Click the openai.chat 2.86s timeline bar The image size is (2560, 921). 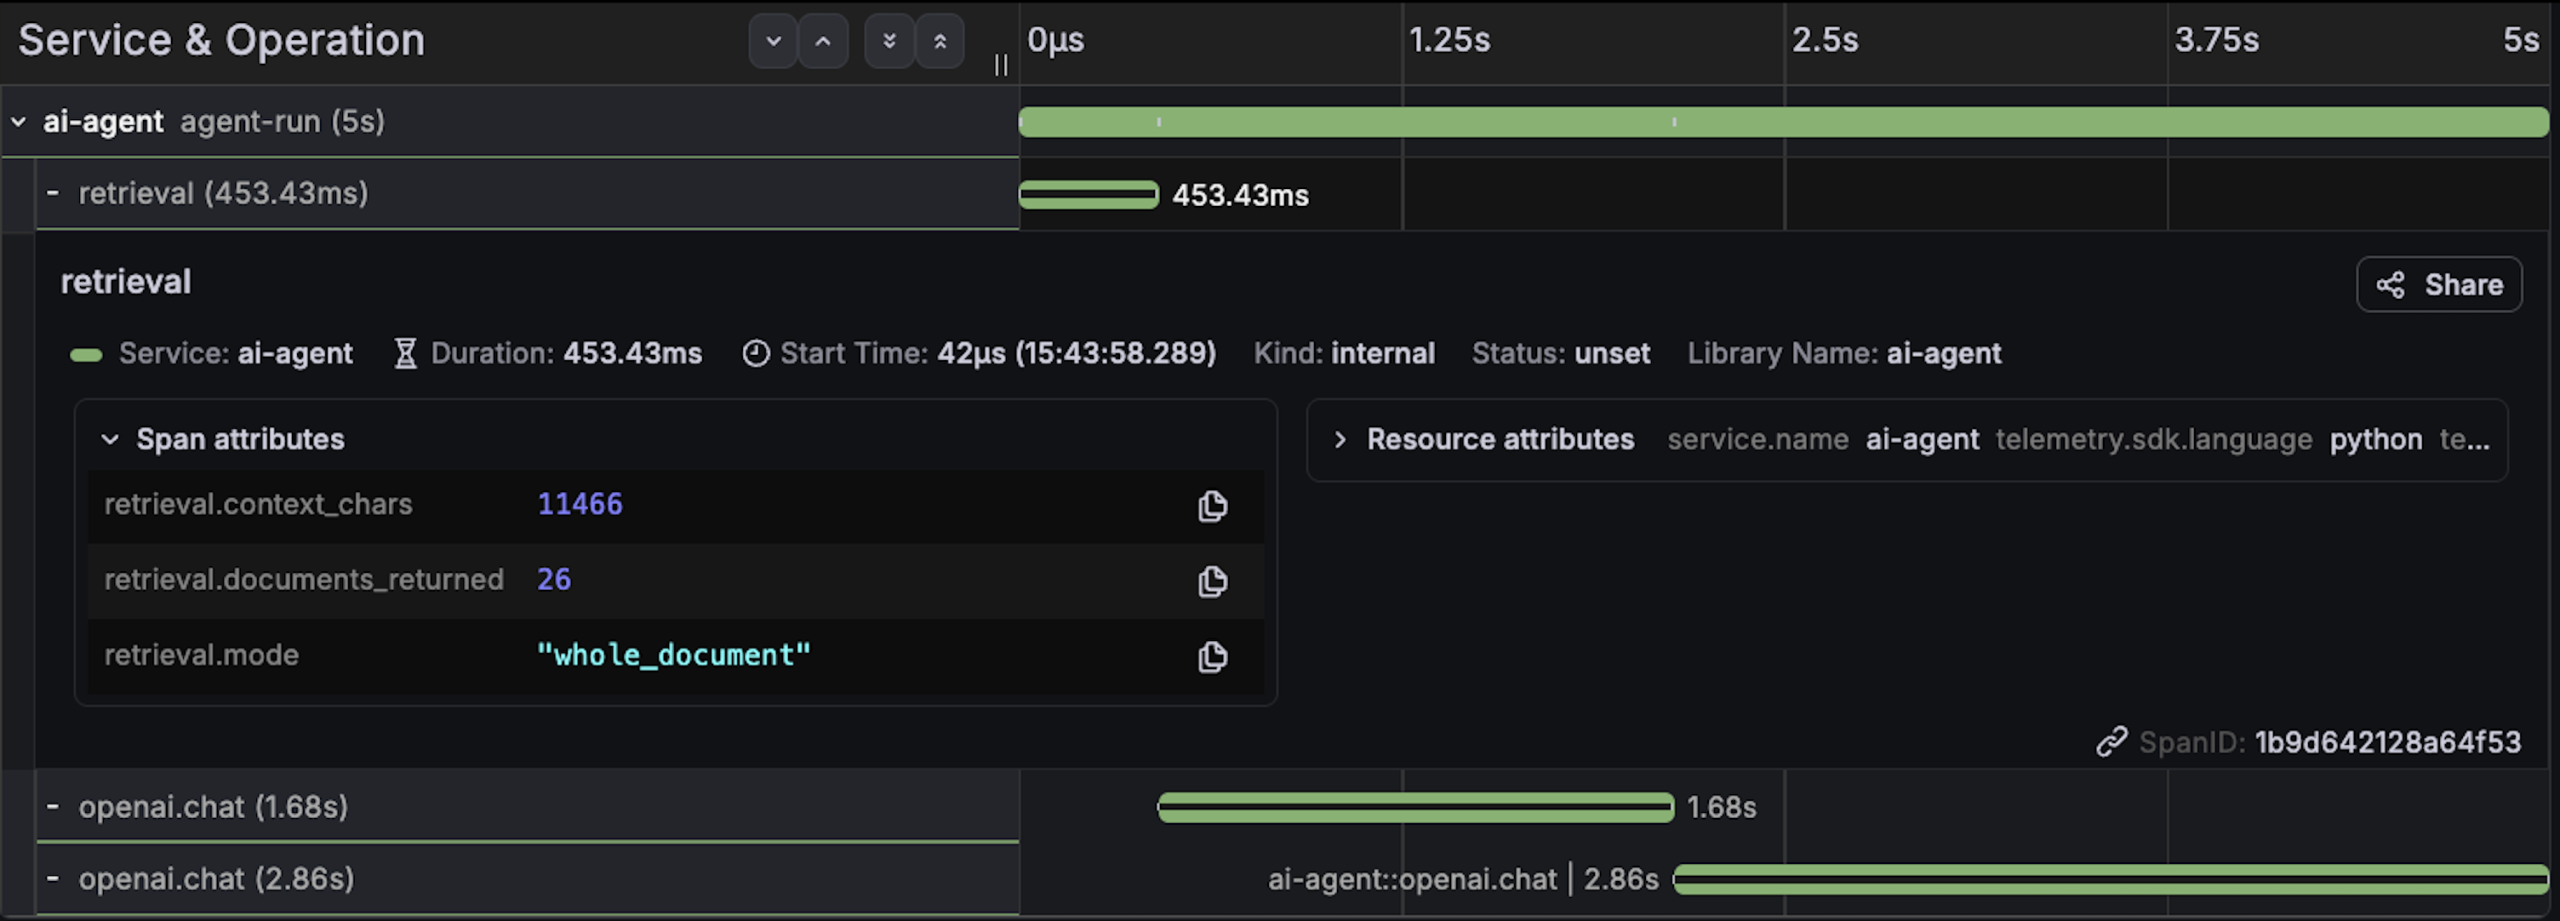coord(2111,879)
